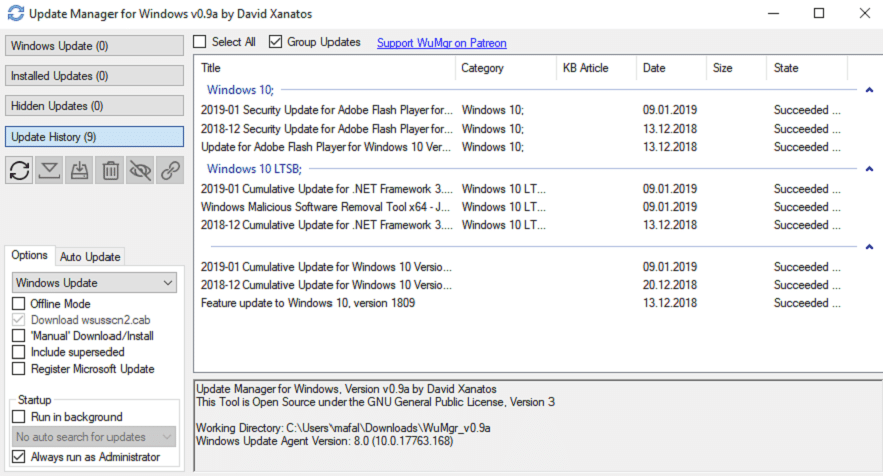The image size is (883, 476).
Task: Sort by KB Article column header
Action: (596, 68)
